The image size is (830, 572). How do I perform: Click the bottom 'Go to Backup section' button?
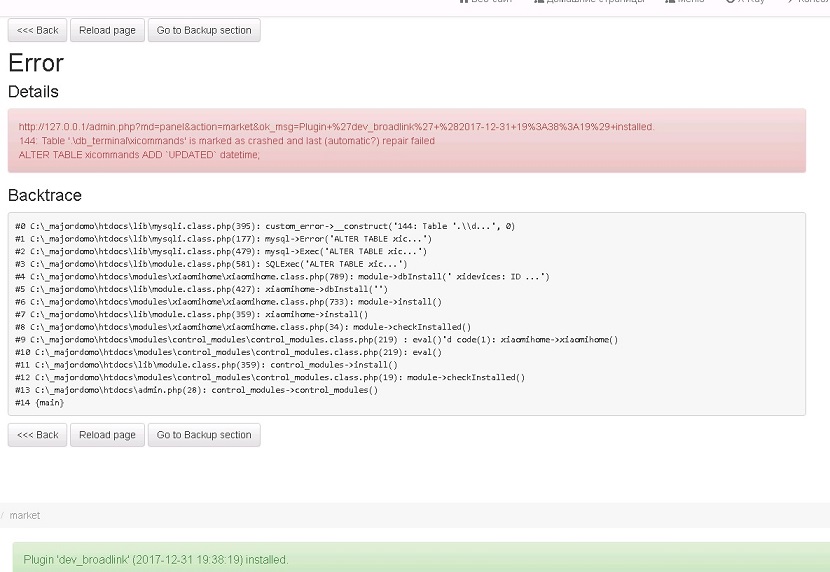pos(204,435)
